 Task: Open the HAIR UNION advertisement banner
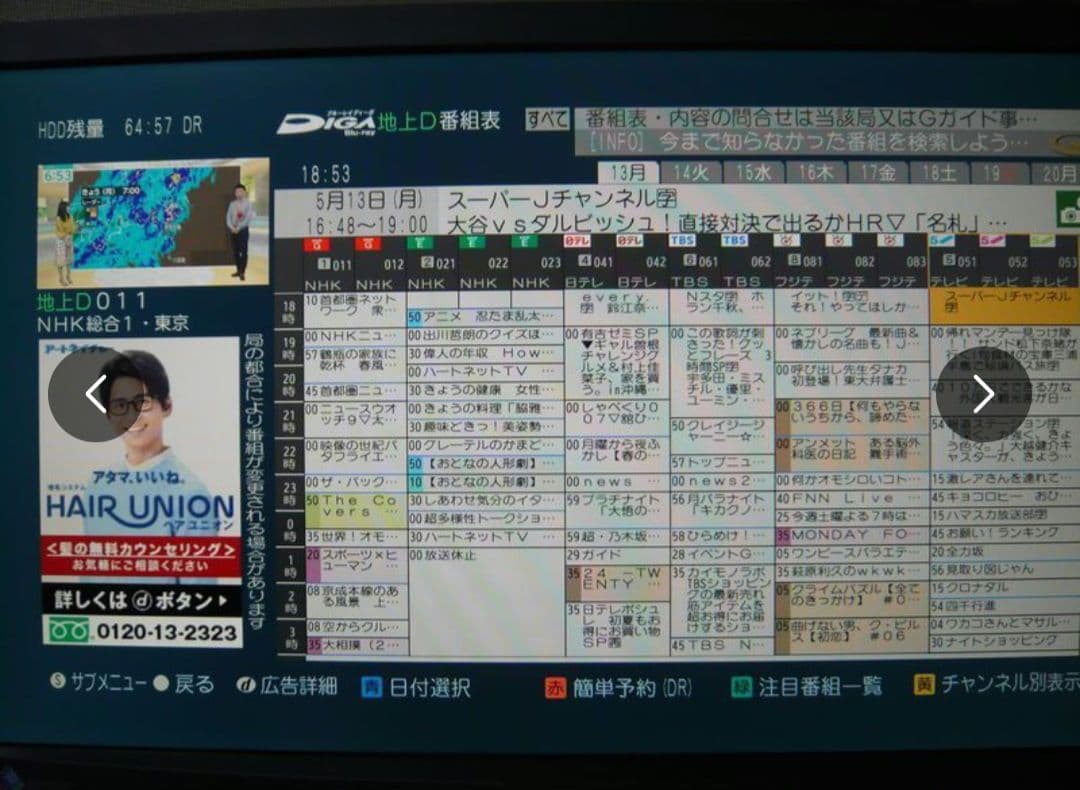[140, 490]
